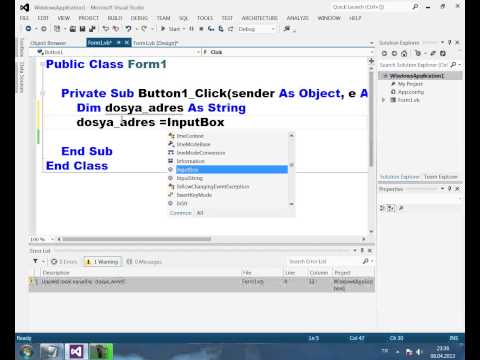Click the Save toolbar icon
The image size is (480, 360).
click(82, 29)
